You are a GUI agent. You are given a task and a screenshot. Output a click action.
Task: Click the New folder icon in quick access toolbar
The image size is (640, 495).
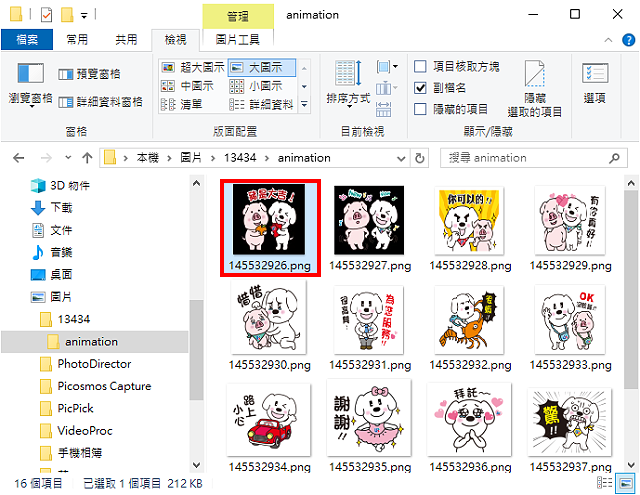67,15
